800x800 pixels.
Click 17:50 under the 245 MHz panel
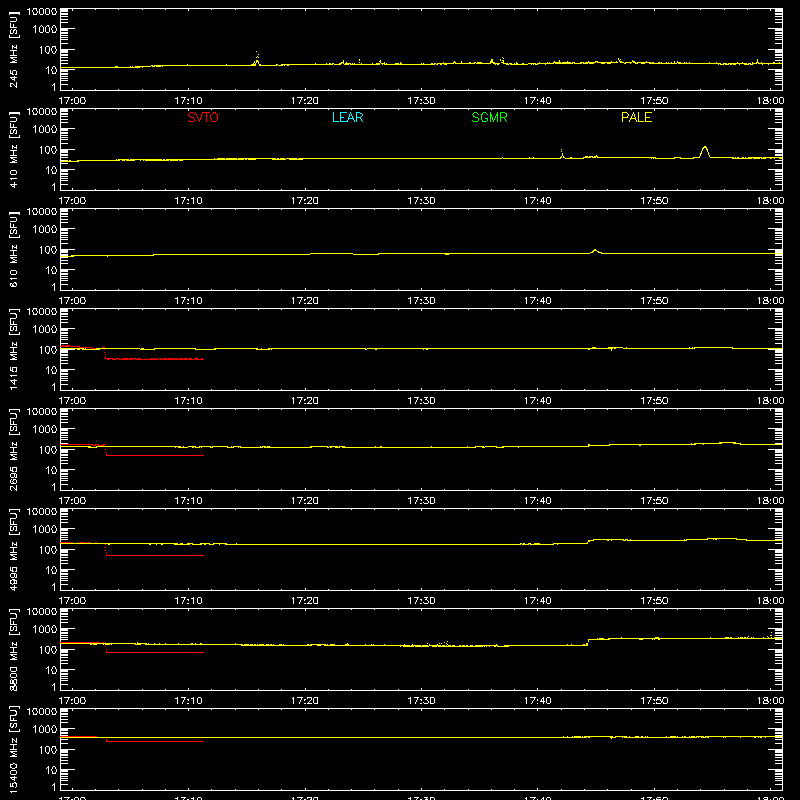(654, 101)
